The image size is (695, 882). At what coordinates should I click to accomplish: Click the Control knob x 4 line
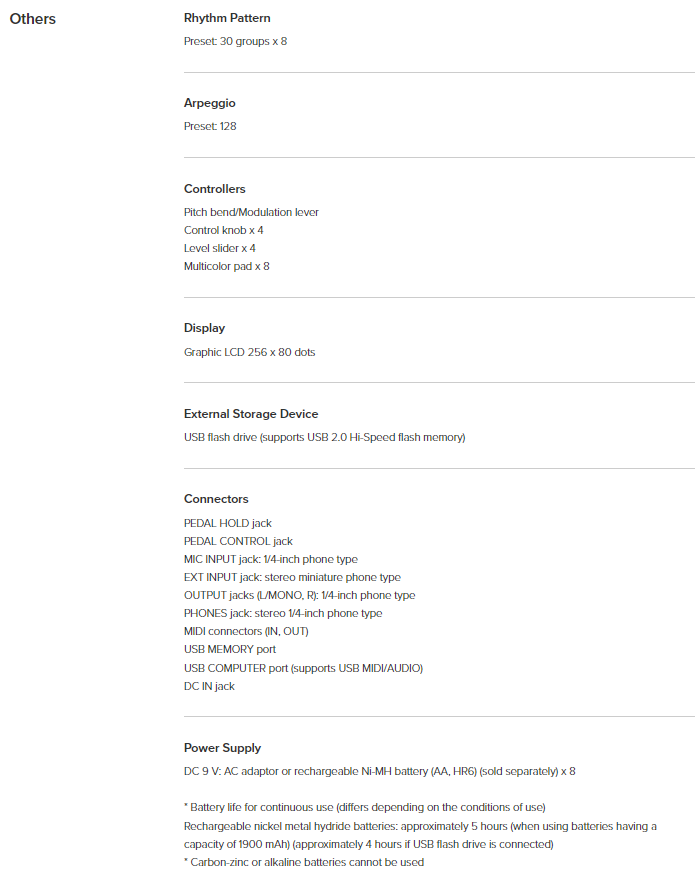[x=224, y=231]
